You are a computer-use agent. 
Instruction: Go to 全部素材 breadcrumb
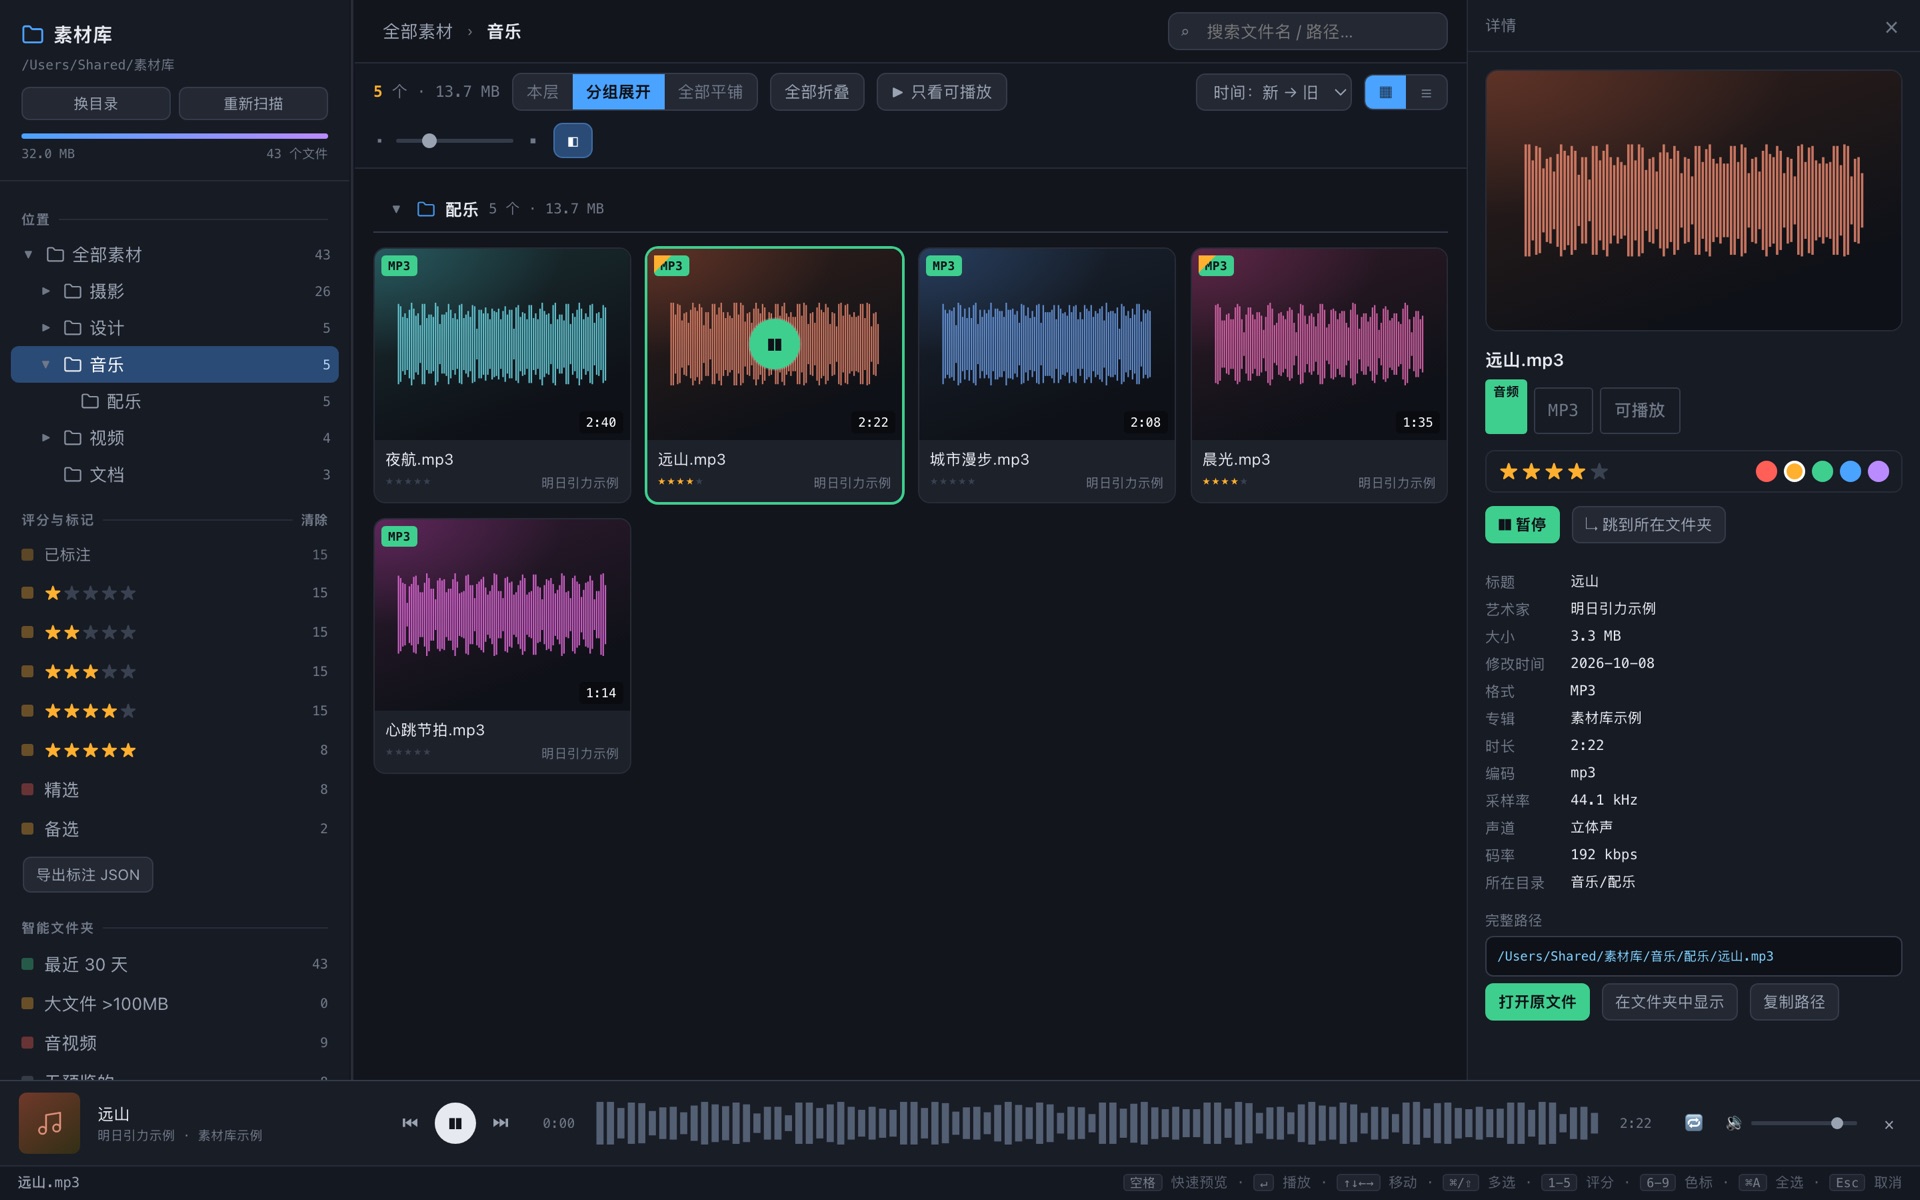click(x=417, y=32)
